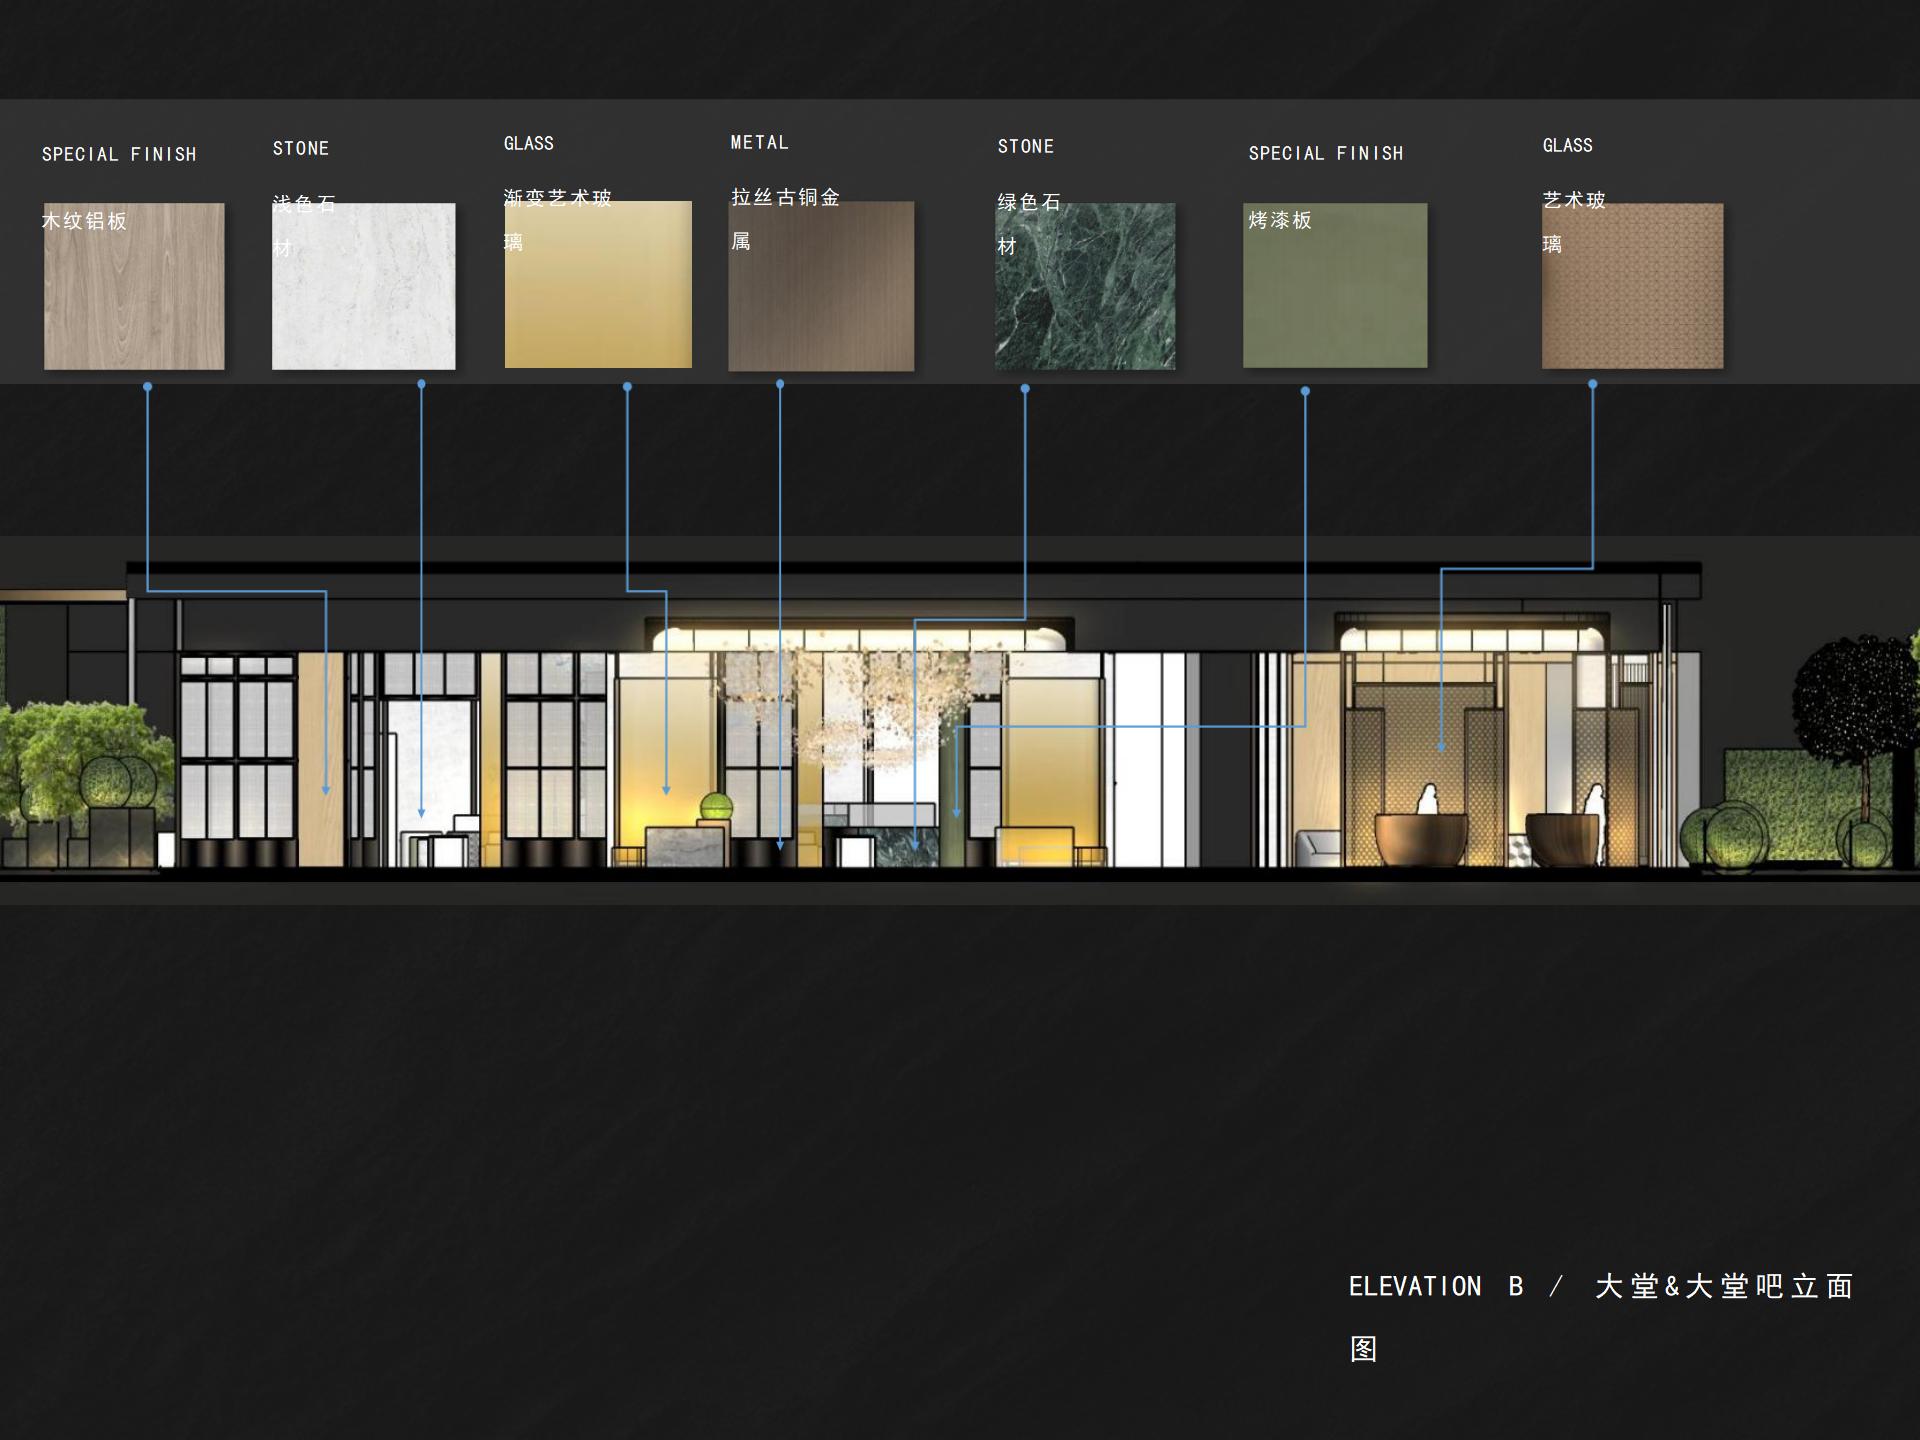
Task: Click the 烤漆板 label text
Action: point(1280,220)
